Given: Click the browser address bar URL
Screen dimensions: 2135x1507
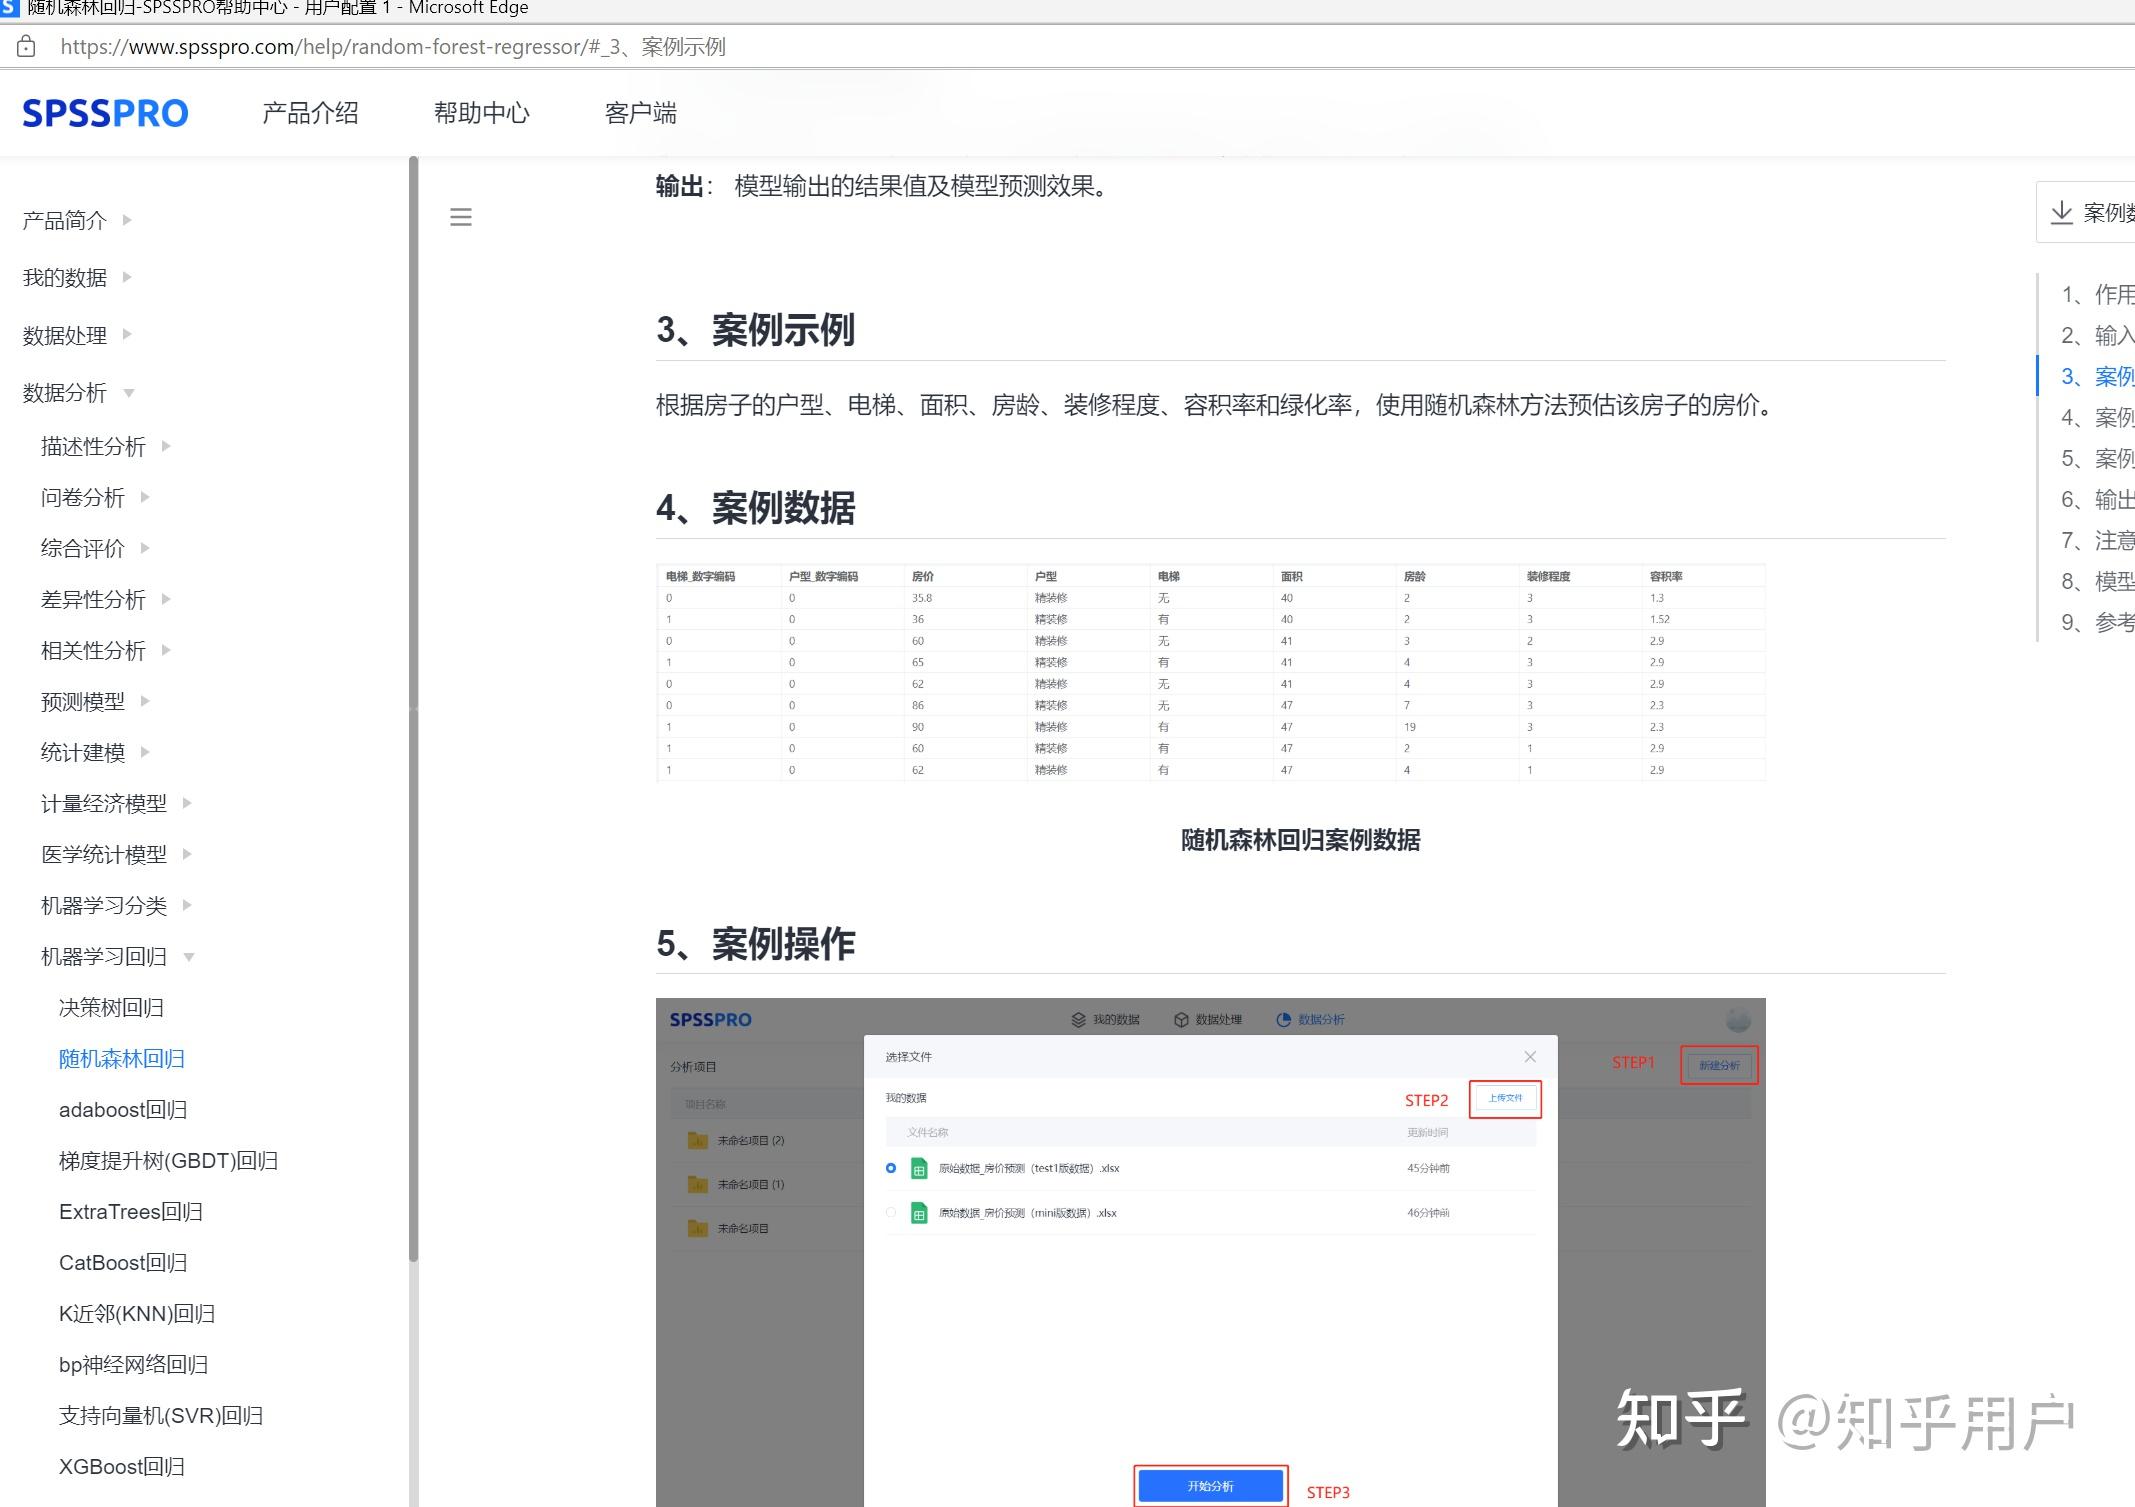Looking at the screenshot, I should (x=392, y=47).
